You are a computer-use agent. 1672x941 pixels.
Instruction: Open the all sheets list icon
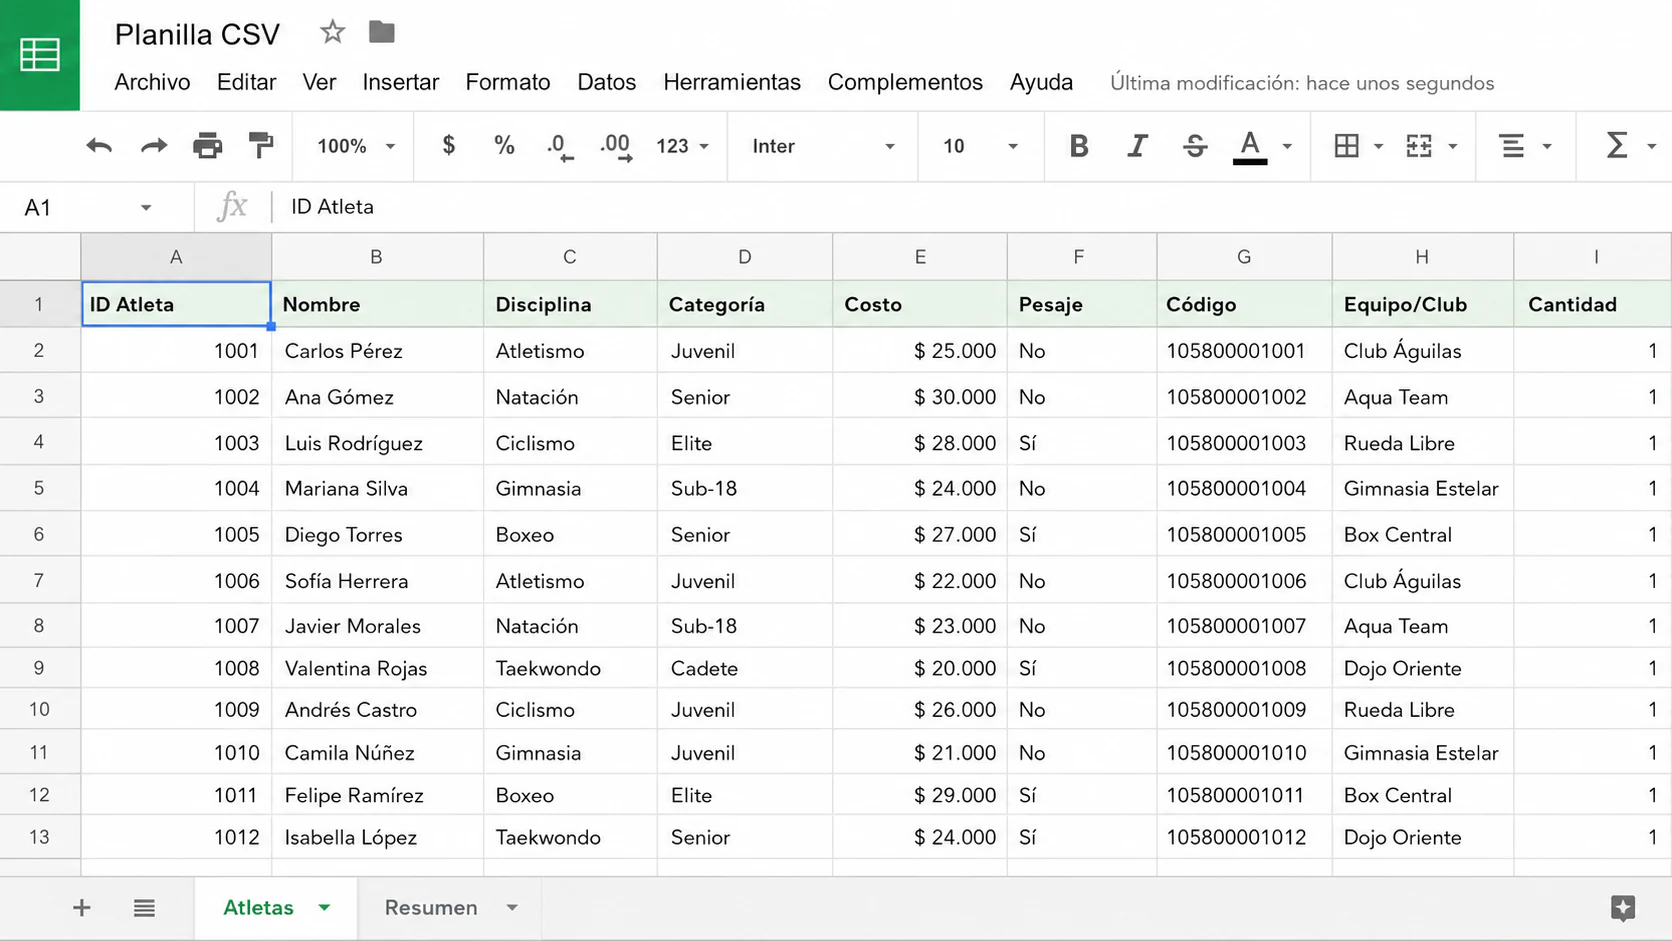coord(144,908)
